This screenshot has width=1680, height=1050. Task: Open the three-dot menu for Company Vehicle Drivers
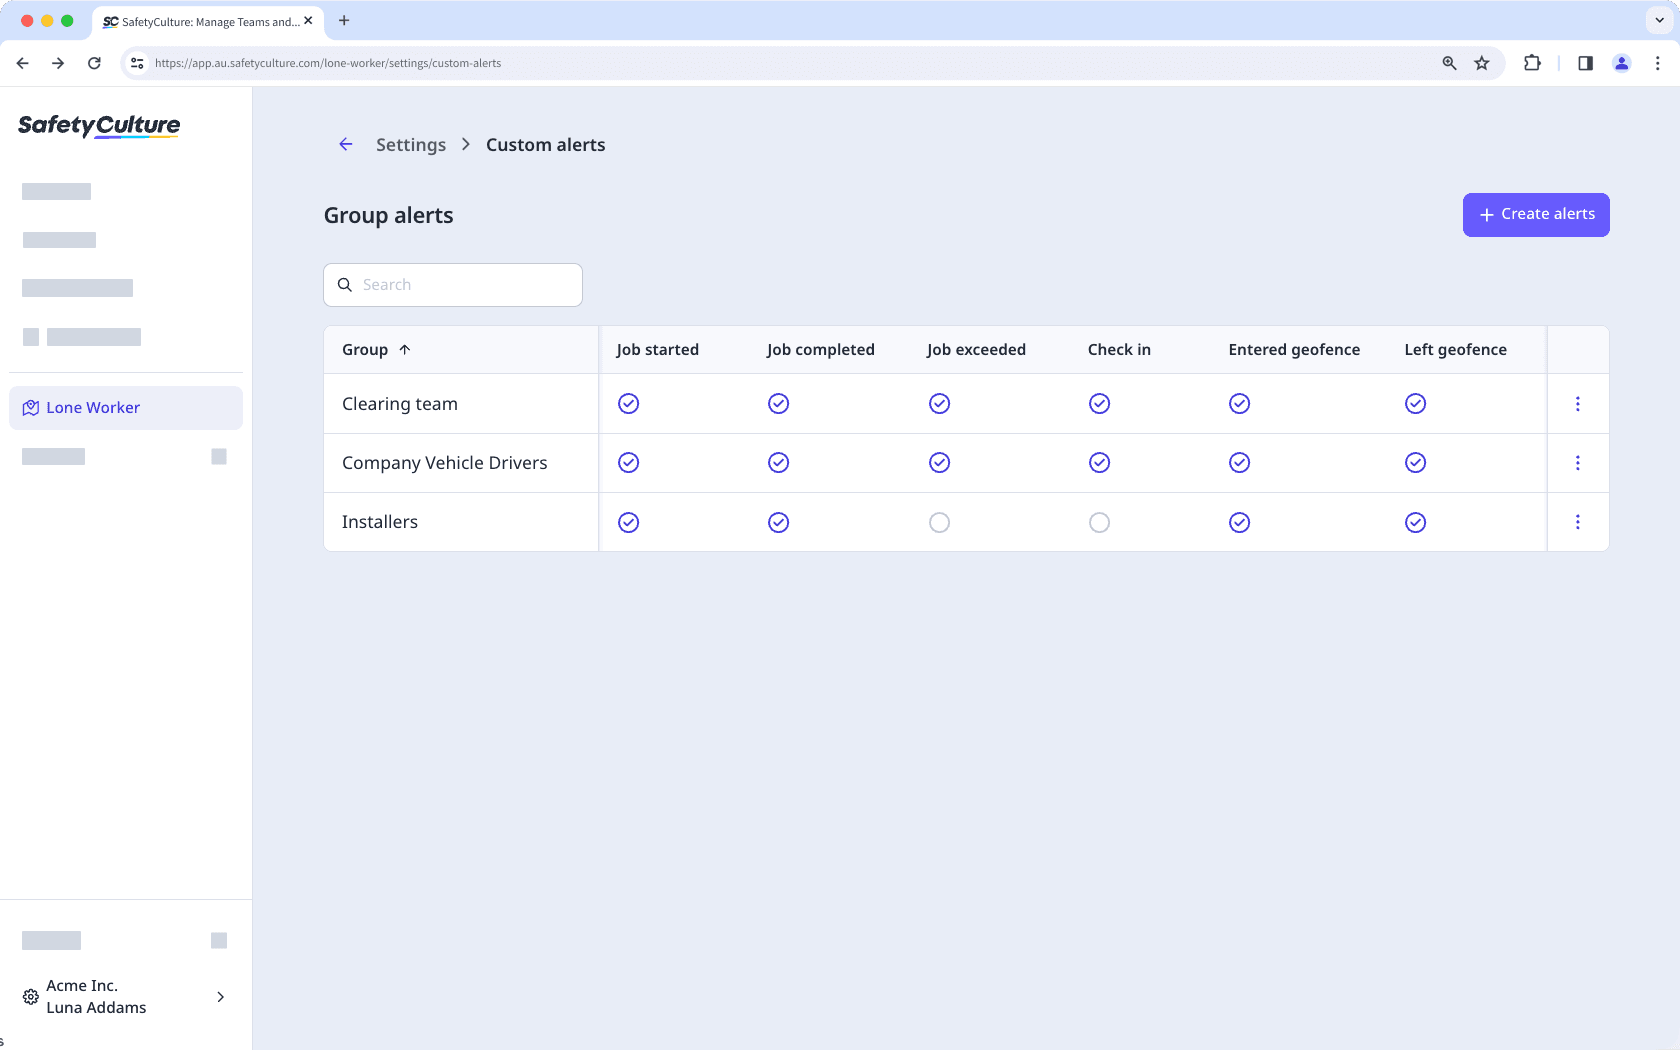1578,463
